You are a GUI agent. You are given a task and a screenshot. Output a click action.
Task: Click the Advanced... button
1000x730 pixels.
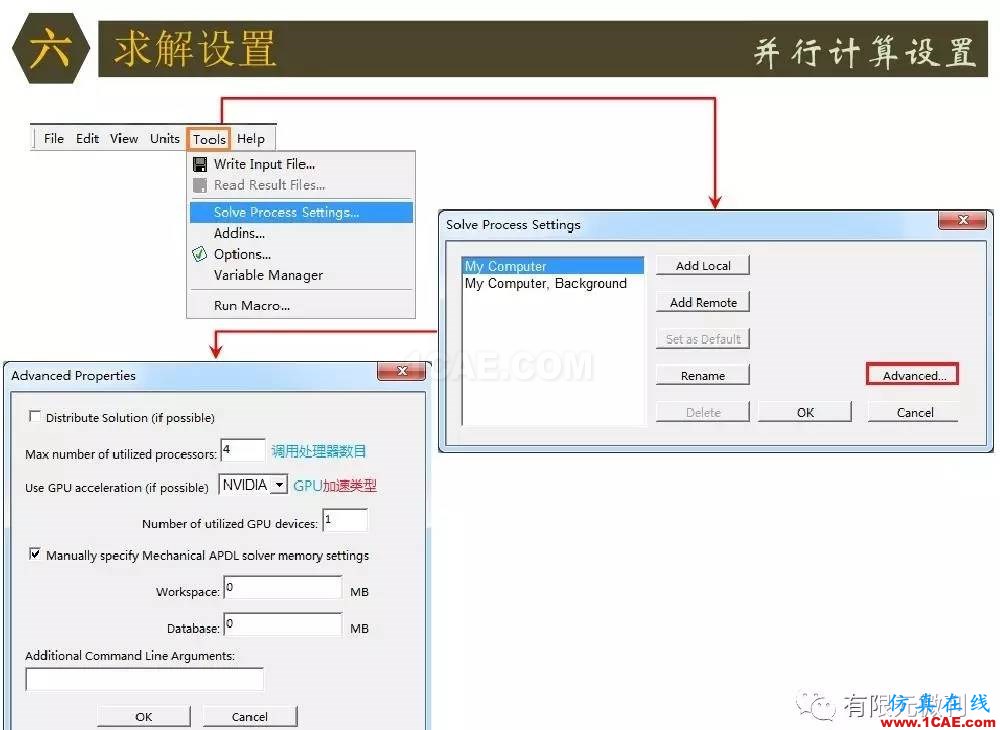(913, 375)
